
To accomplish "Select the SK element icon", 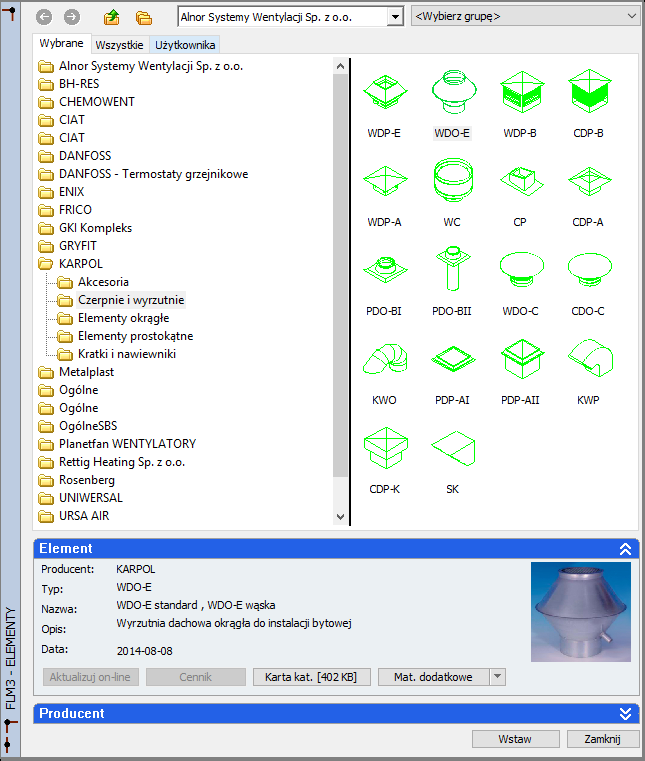I will (x=452, y=451).
